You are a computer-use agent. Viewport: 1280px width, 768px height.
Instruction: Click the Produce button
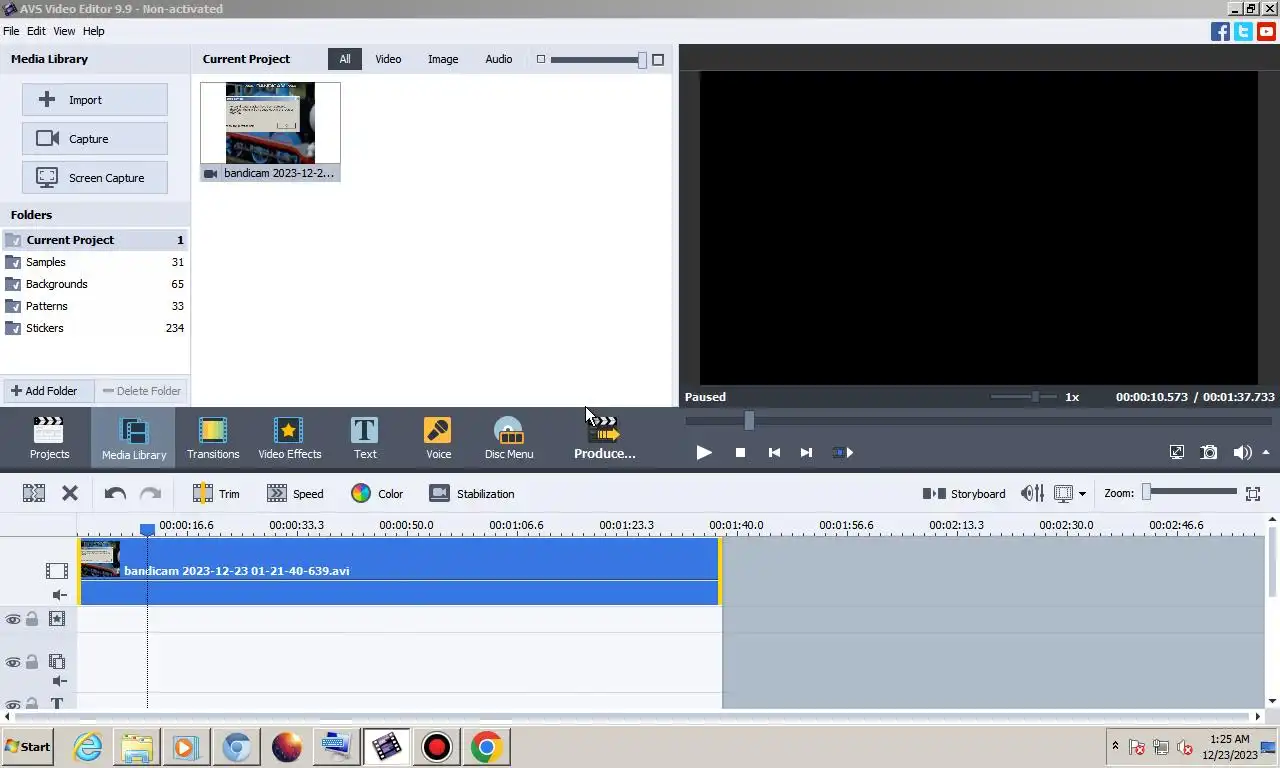click(x=604, y=438)
